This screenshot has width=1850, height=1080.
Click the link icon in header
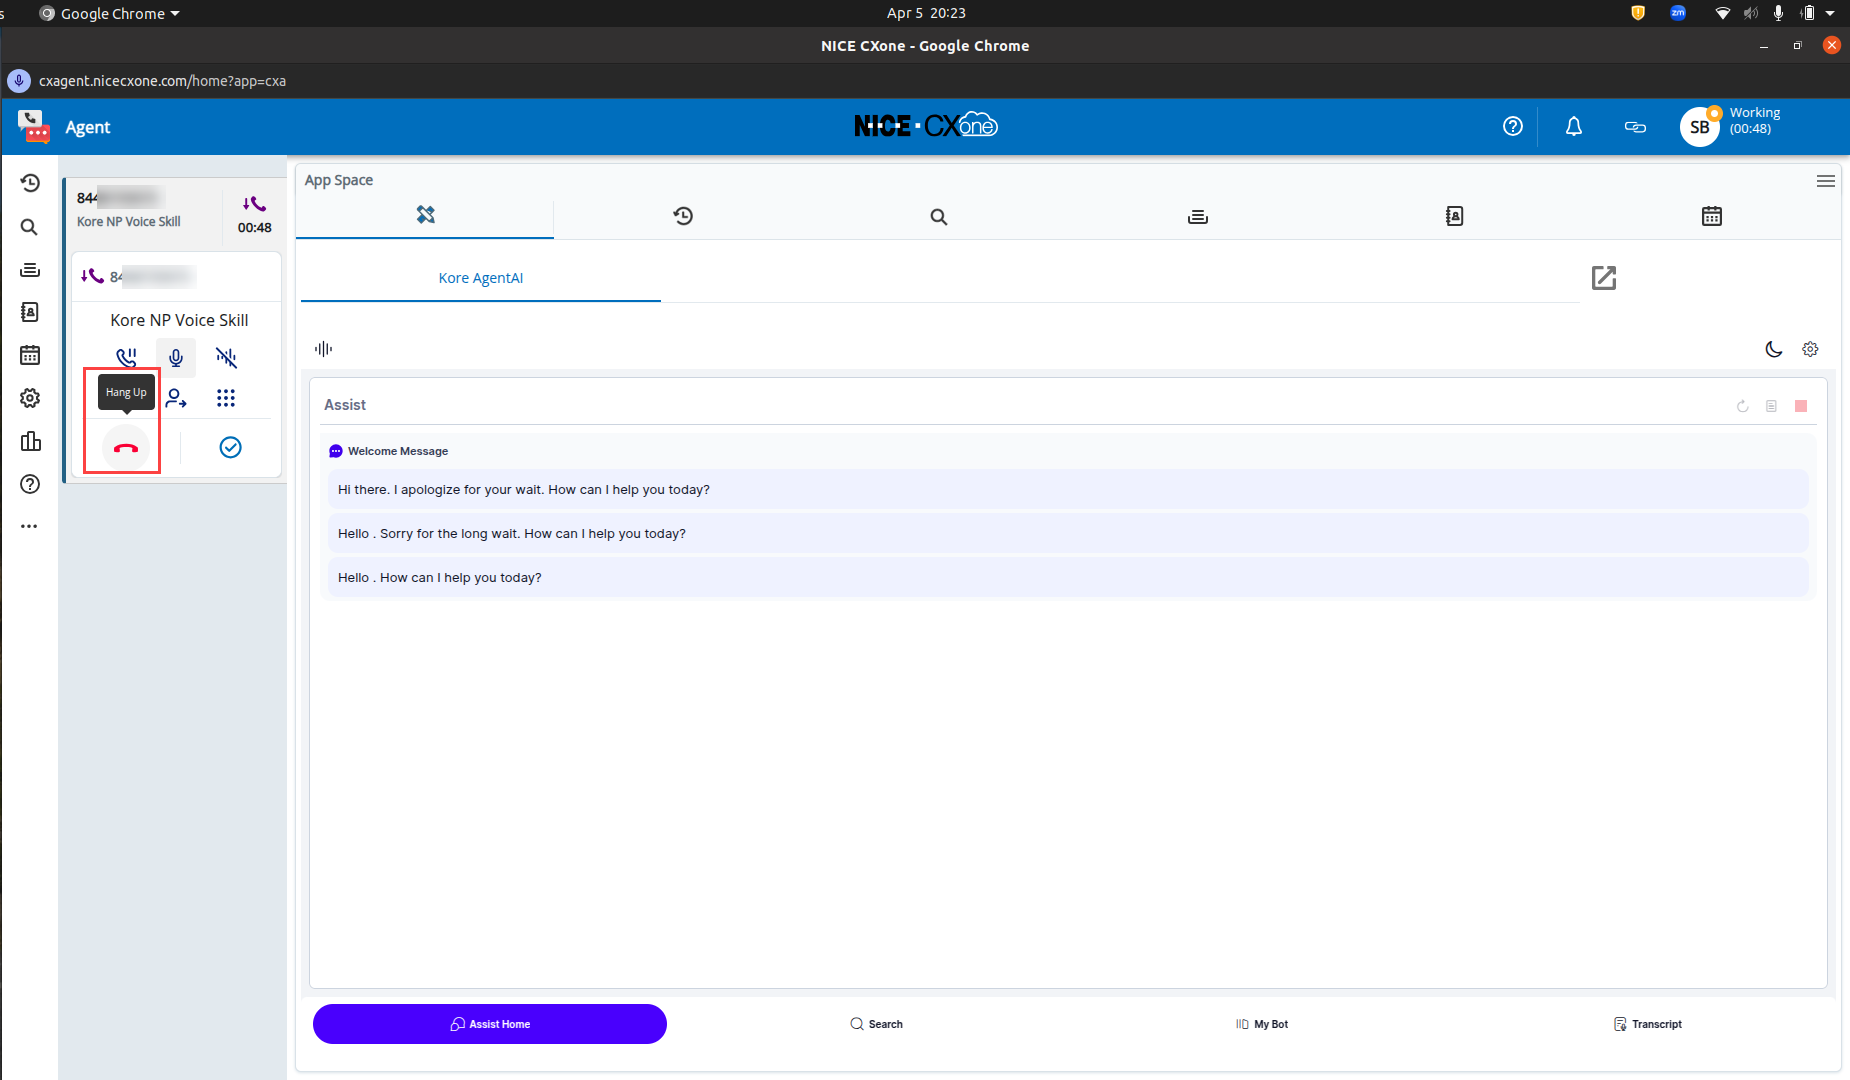(1635, 127)
